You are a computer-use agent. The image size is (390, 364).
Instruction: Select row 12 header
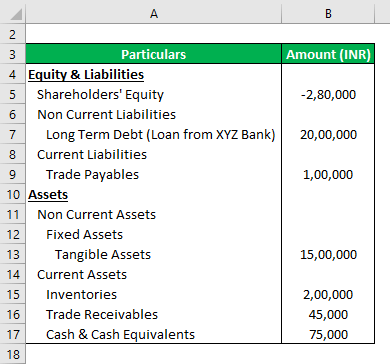pyautogui.click(x=12, y=234)
